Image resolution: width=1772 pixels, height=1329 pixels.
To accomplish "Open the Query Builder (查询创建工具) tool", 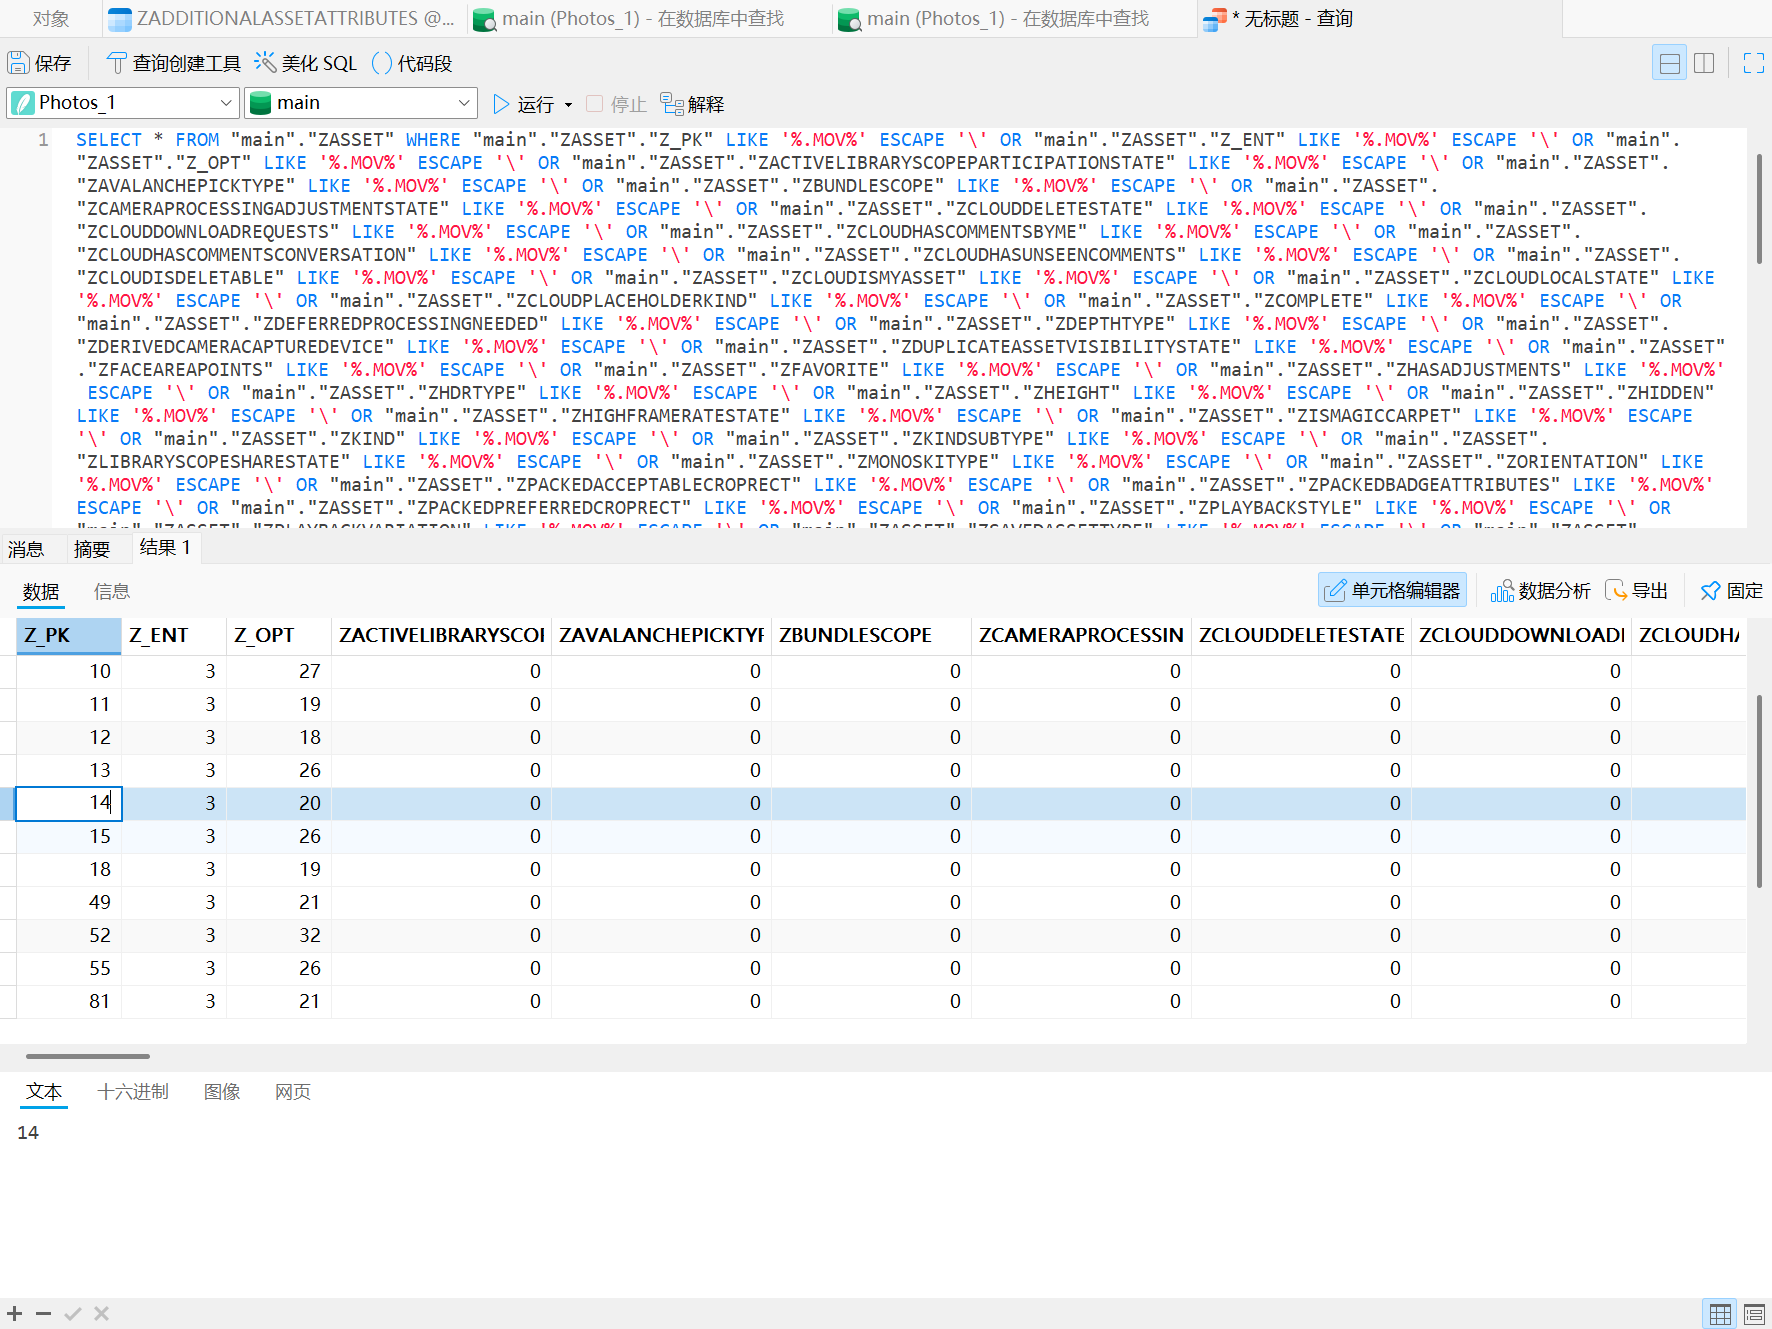I will 174,63.
